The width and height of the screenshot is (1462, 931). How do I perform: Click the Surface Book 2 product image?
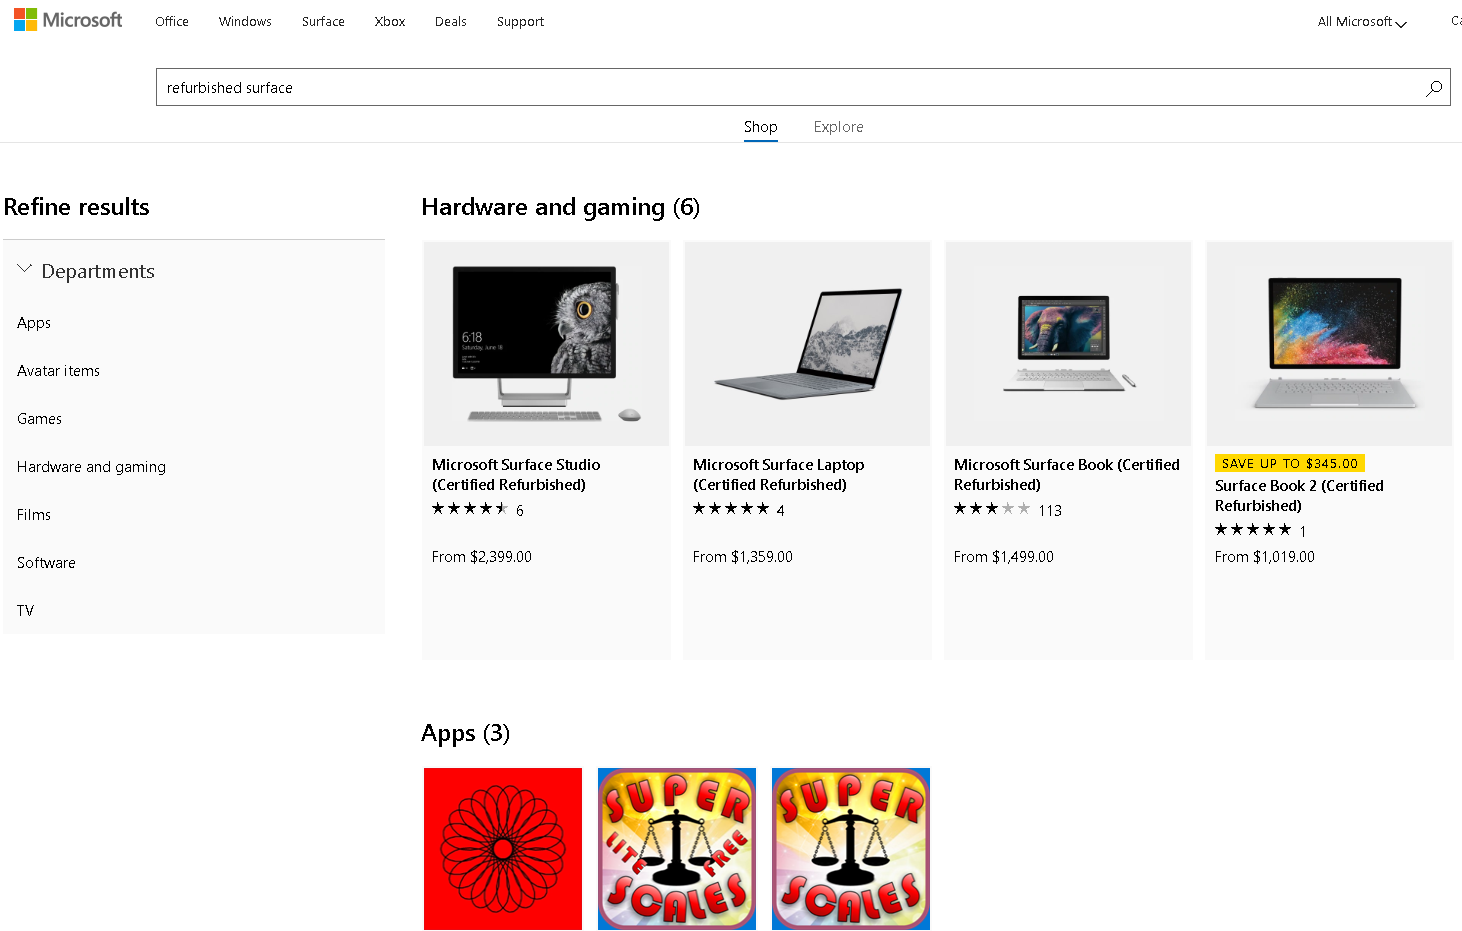pyautogui.click(x=1329, y=344)
